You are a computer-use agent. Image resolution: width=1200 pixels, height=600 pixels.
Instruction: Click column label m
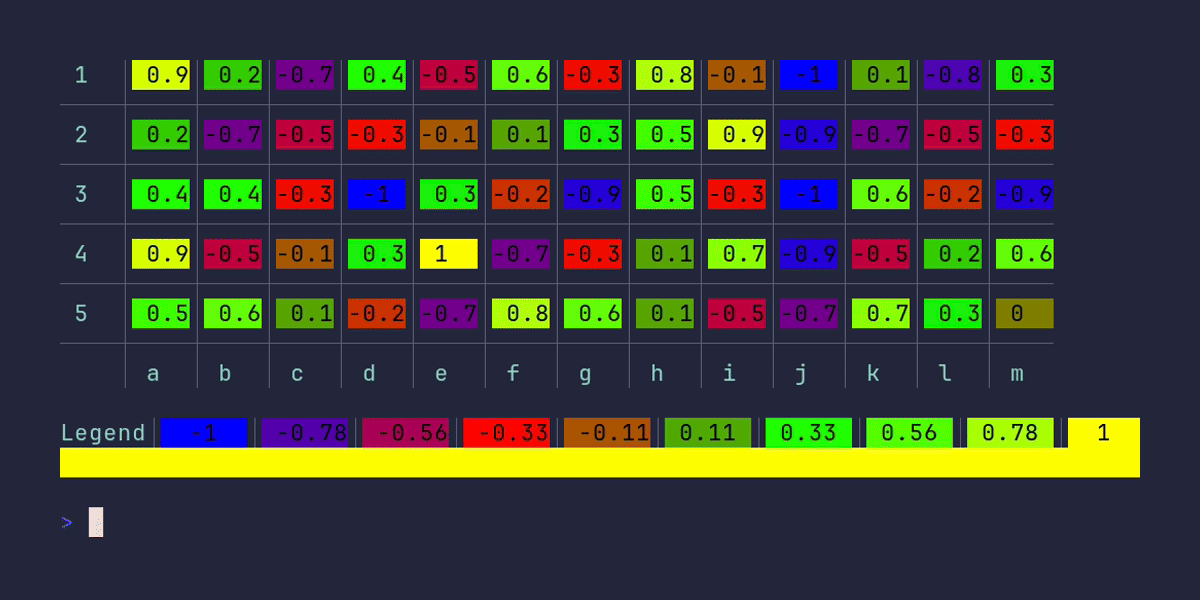pos(1017,374)
